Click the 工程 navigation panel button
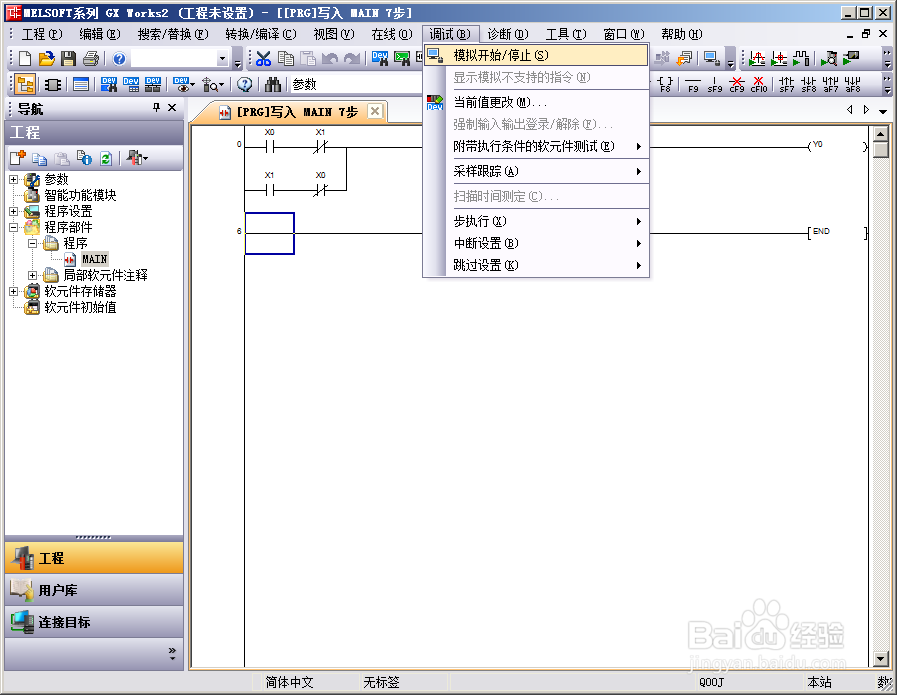The image size is (897, 695). pyautogui.click(x=94, y=558)
